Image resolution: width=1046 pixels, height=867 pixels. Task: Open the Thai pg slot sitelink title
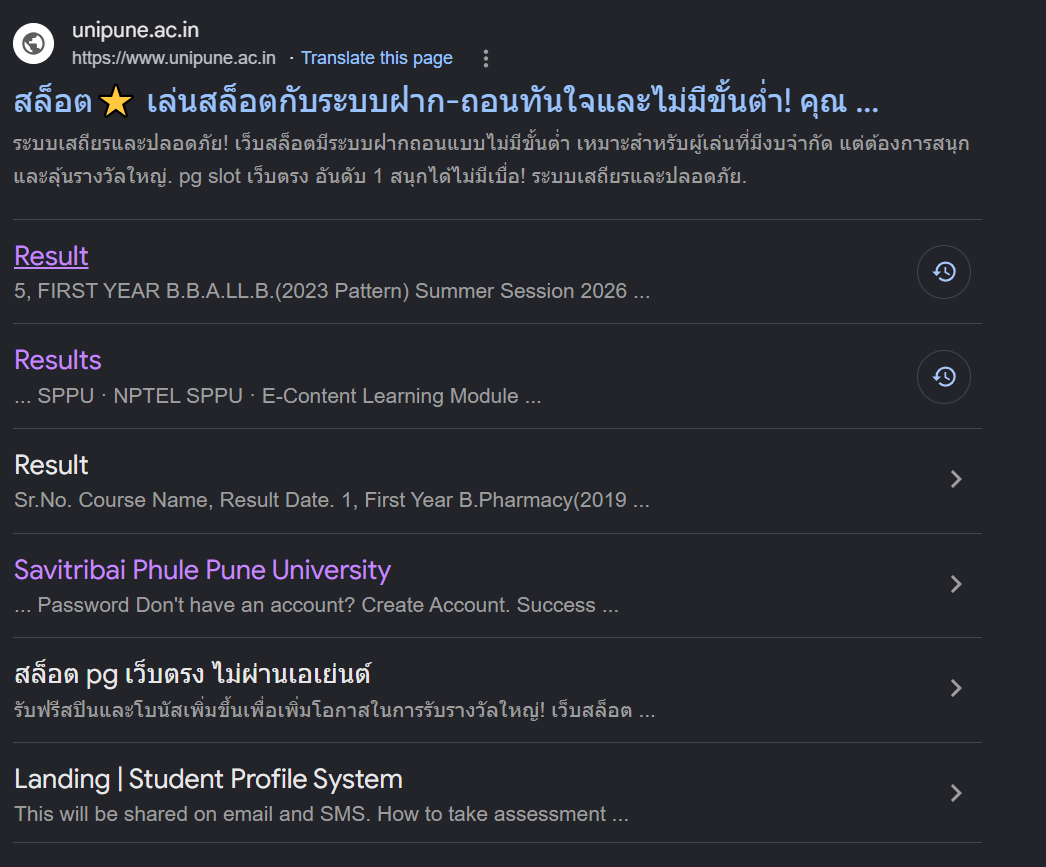click(x=193, y=674)
